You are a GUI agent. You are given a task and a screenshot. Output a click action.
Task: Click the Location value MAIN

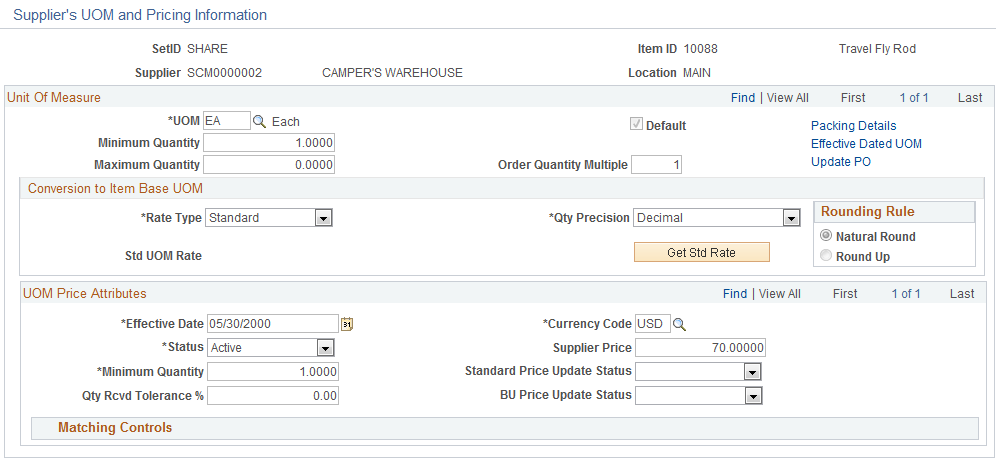pyautogui.click(x=697, y=73)
